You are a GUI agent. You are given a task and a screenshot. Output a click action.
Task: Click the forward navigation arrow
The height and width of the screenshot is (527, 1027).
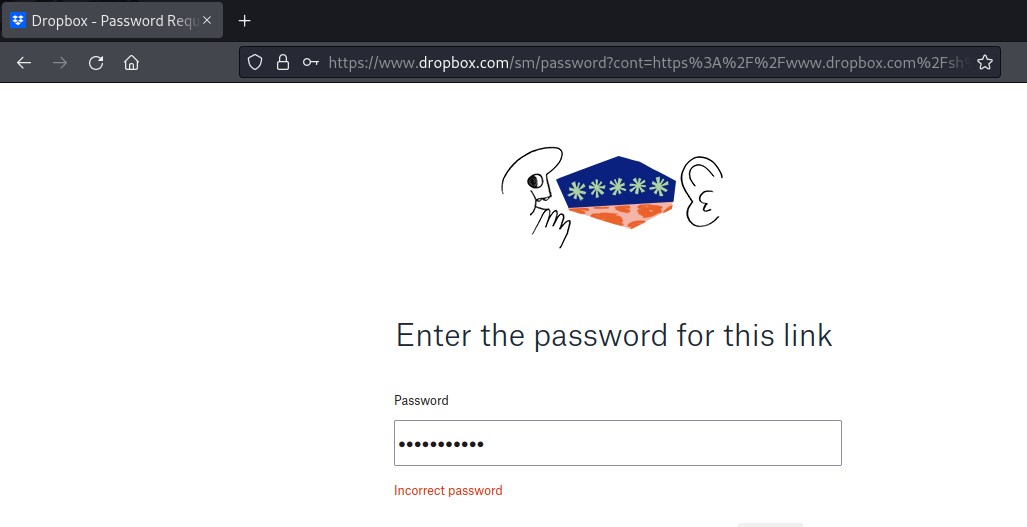click(60, 63)
